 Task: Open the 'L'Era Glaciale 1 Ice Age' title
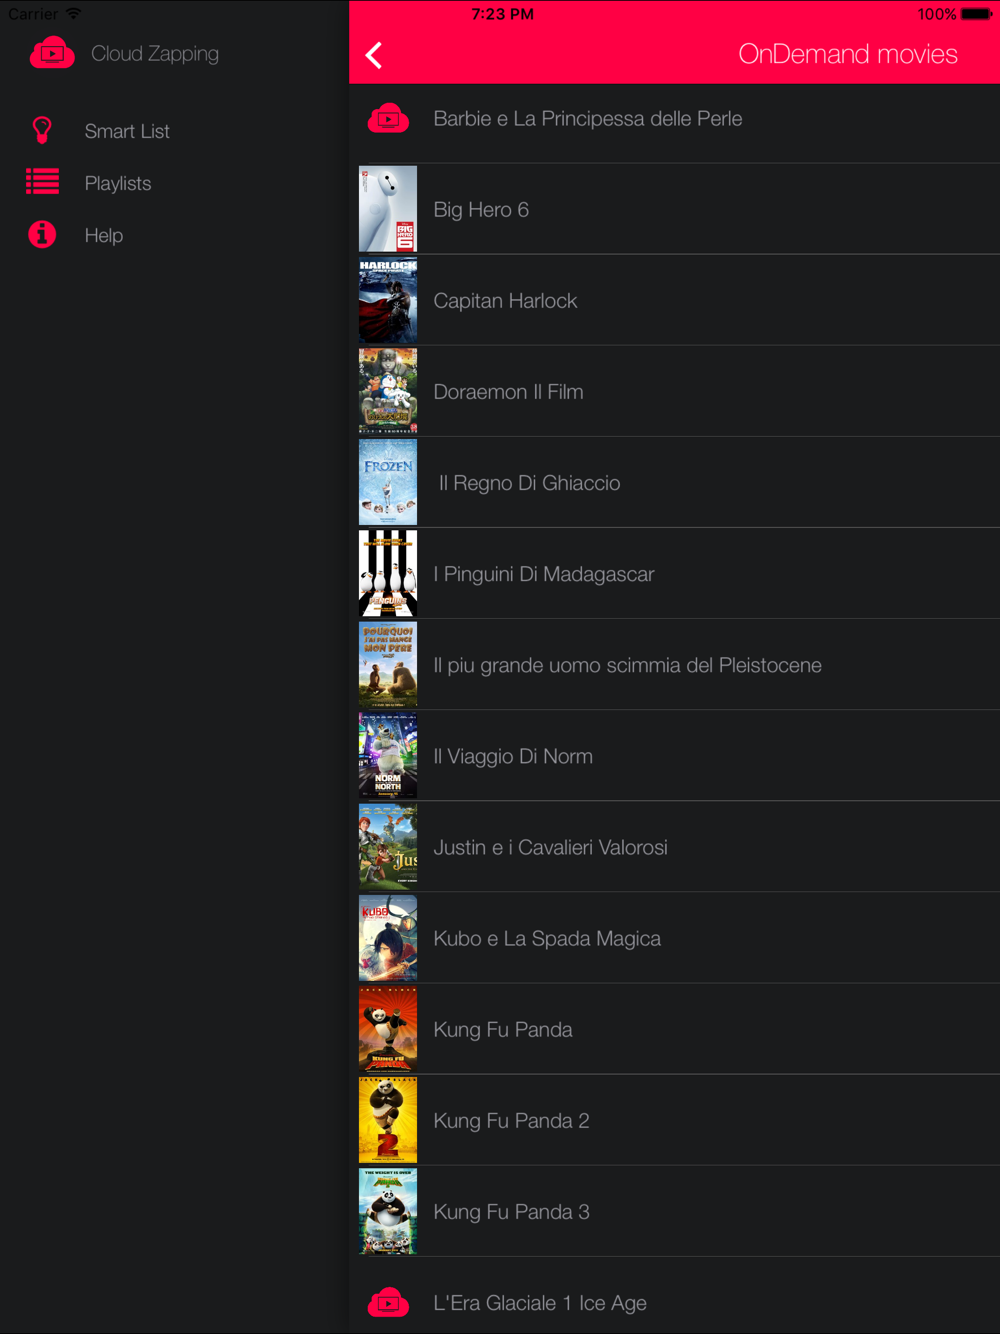540,1303
